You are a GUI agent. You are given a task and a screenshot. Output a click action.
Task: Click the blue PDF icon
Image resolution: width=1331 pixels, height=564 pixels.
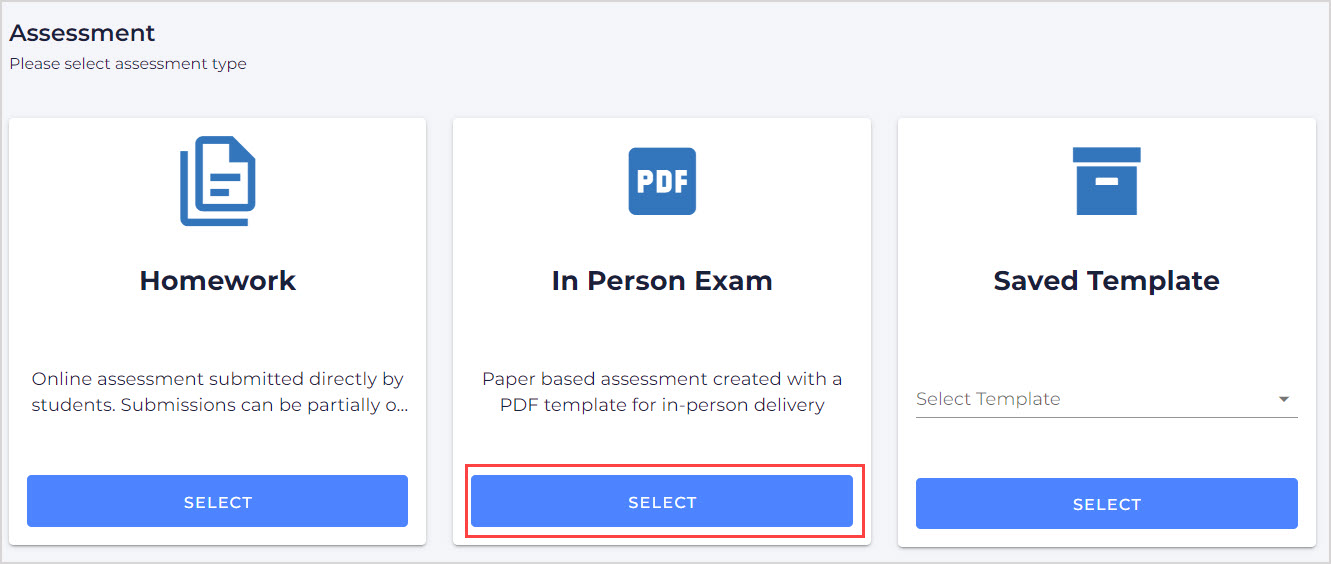[662, 181]
